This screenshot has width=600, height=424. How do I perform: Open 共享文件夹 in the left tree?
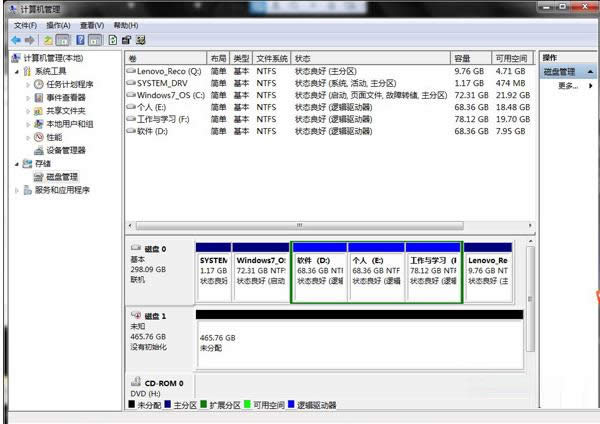click(66, 111)
